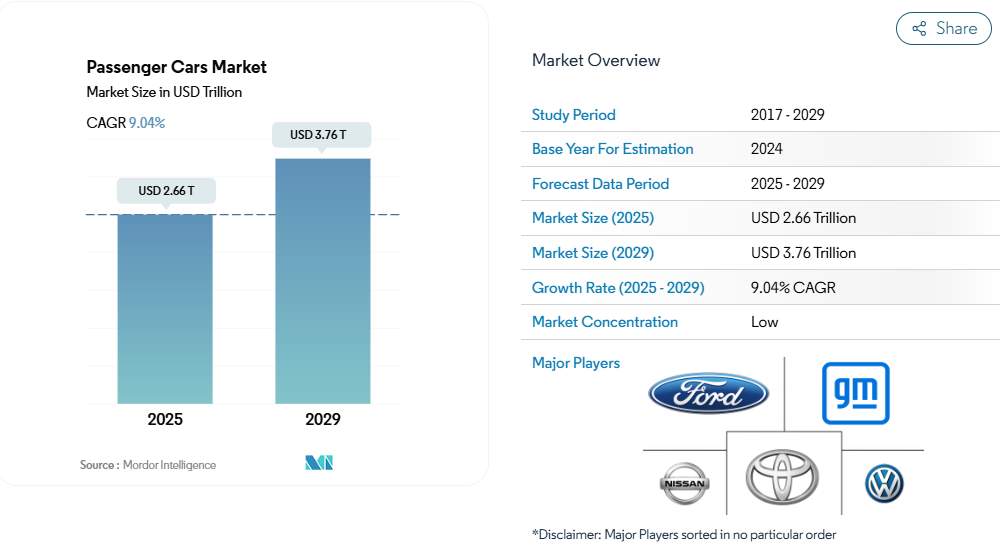Select Growth Rate (2025 - 2029) label
Viewport: 1000px width, 548px height.
(x=618, y=288)
